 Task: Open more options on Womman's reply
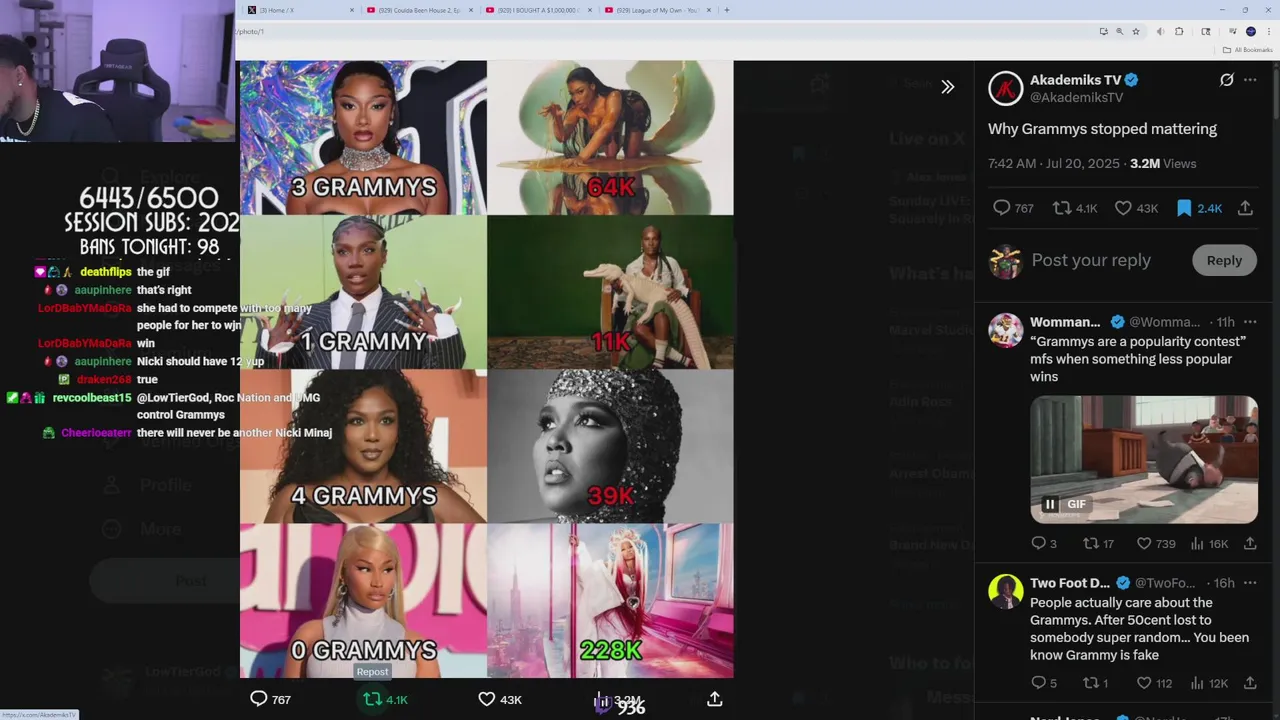coord(1250,322)
